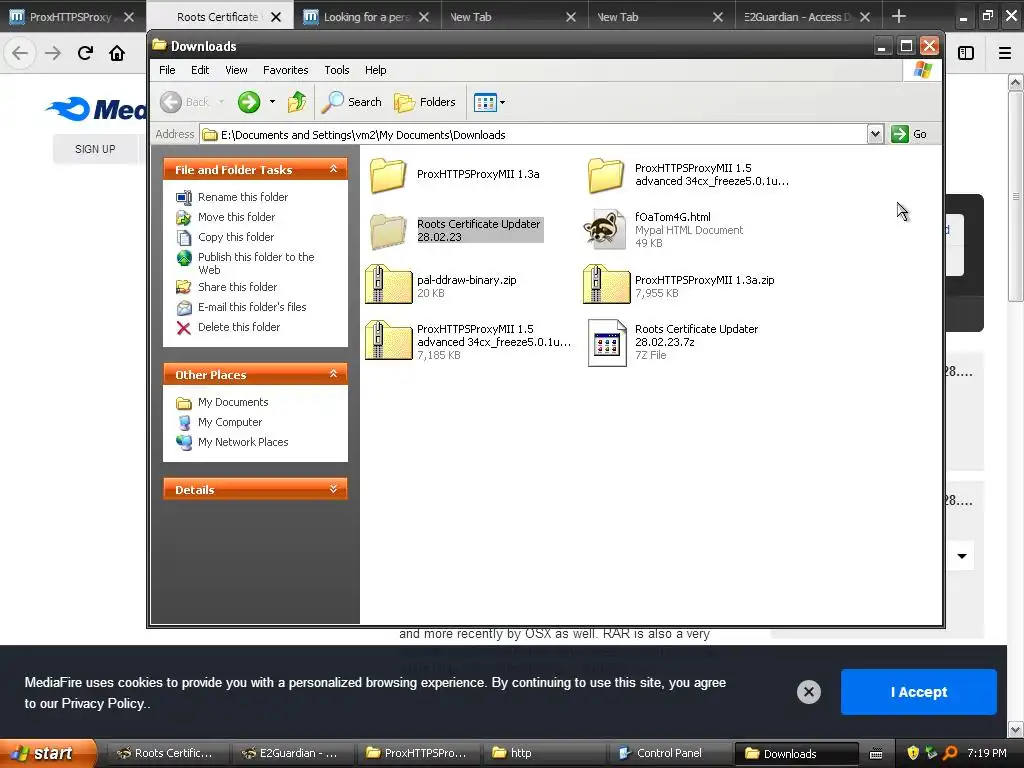Open the View menu
The width and height of the screenshot is (1024, 768).
pos(236,70)
